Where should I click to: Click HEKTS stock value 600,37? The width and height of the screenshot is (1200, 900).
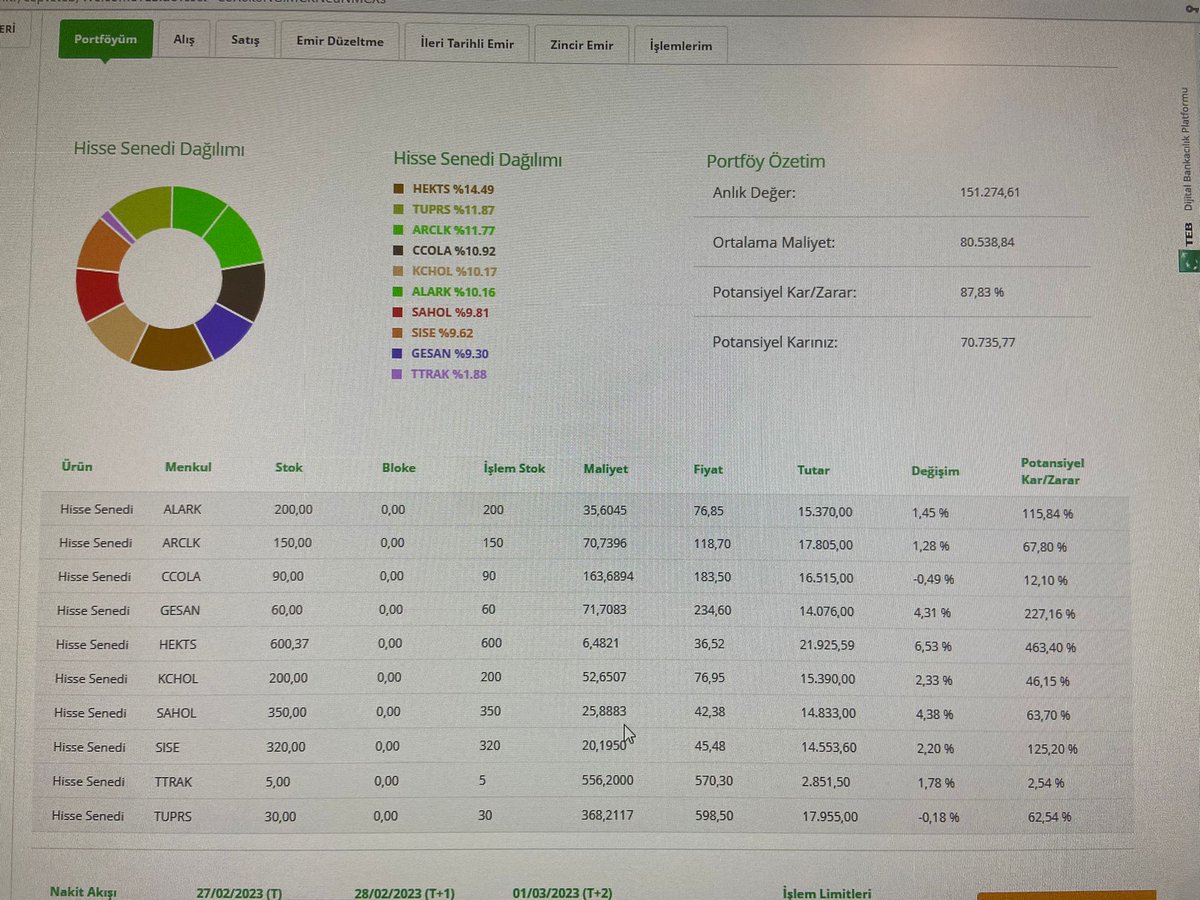point(290,644)
